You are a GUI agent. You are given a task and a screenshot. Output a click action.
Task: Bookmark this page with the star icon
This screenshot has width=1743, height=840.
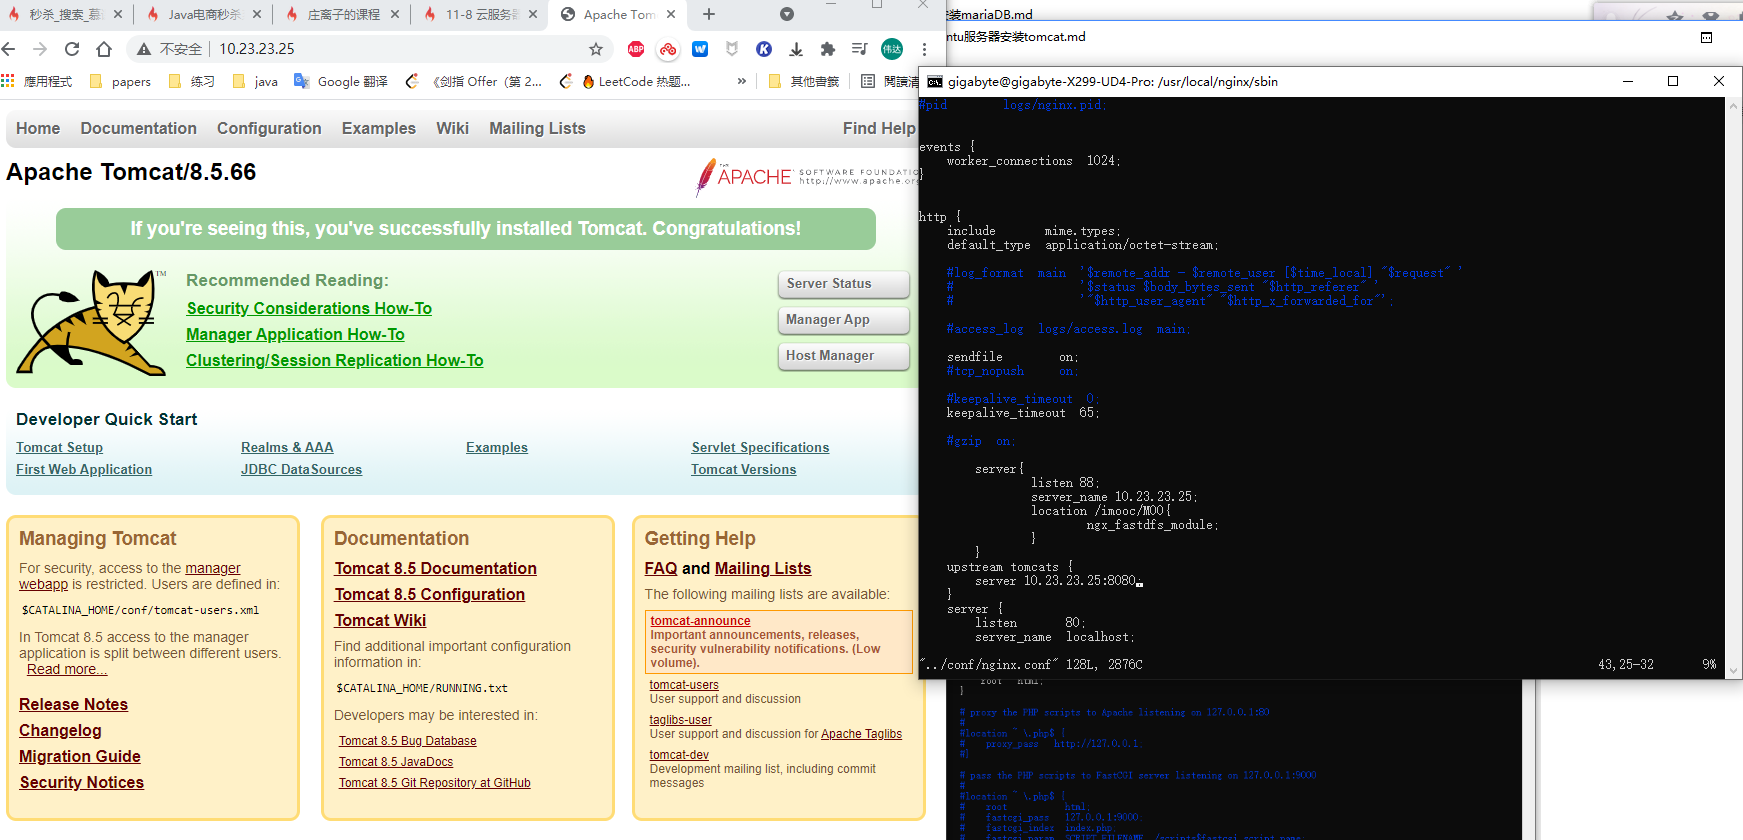point(596,49)
